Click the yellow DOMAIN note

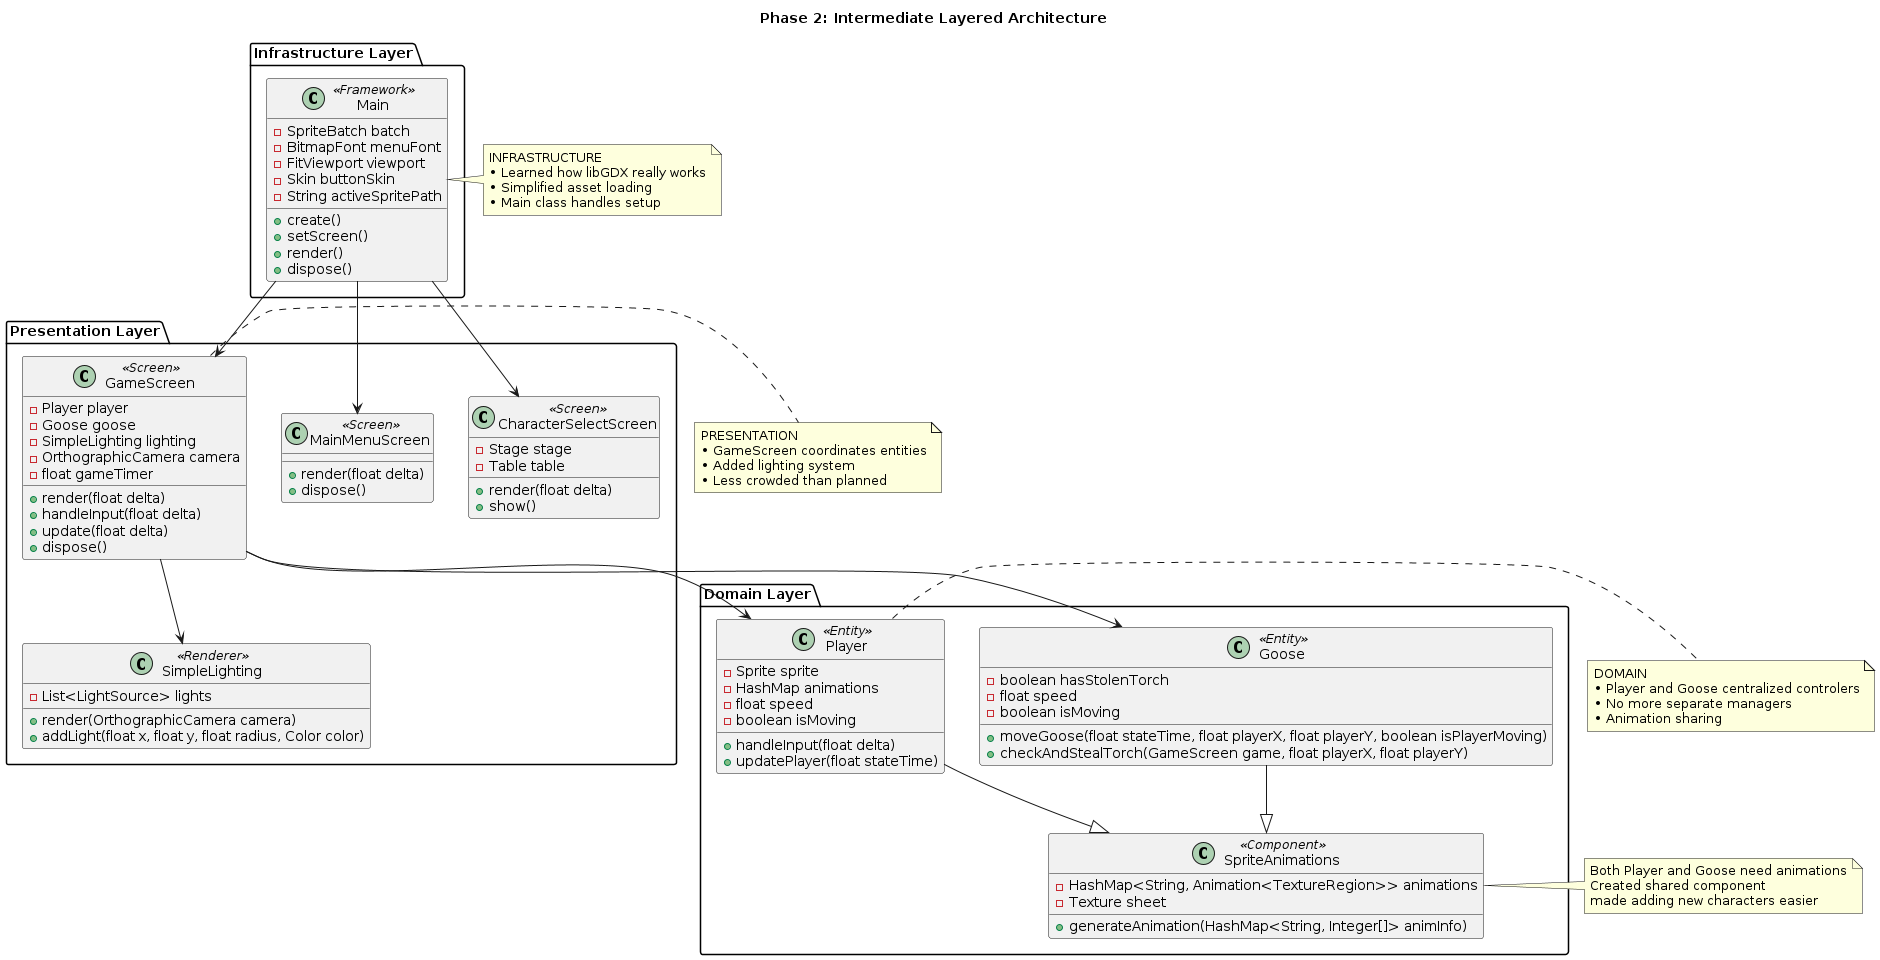coord(1730,696)
